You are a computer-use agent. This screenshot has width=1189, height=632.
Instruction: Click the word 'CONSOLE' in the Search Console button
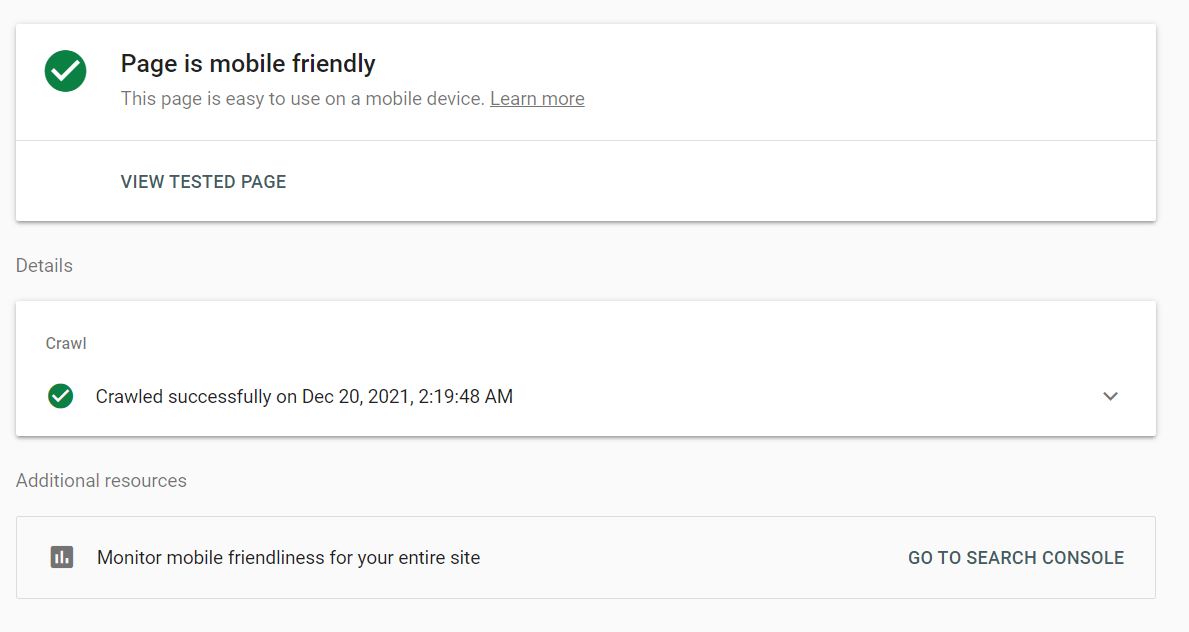pos(1083,558)
